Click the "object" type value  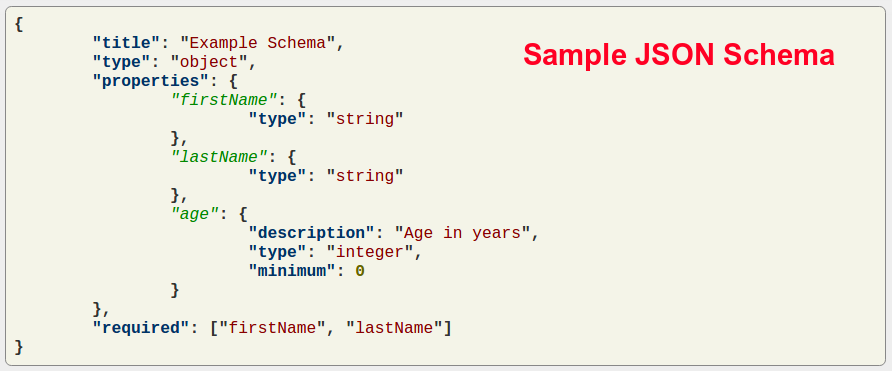tap(209, 62)
